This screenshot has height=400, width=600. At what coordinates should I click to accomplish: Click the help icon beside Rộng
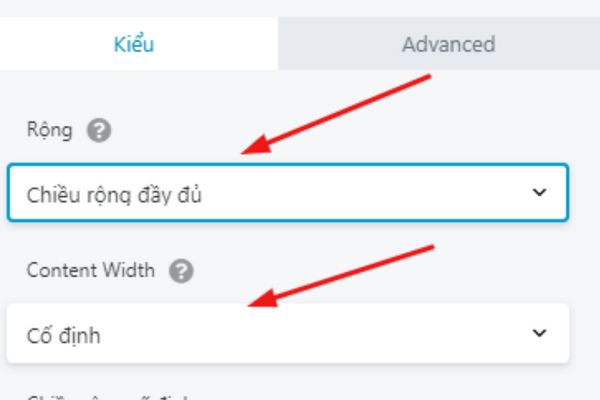97,130
